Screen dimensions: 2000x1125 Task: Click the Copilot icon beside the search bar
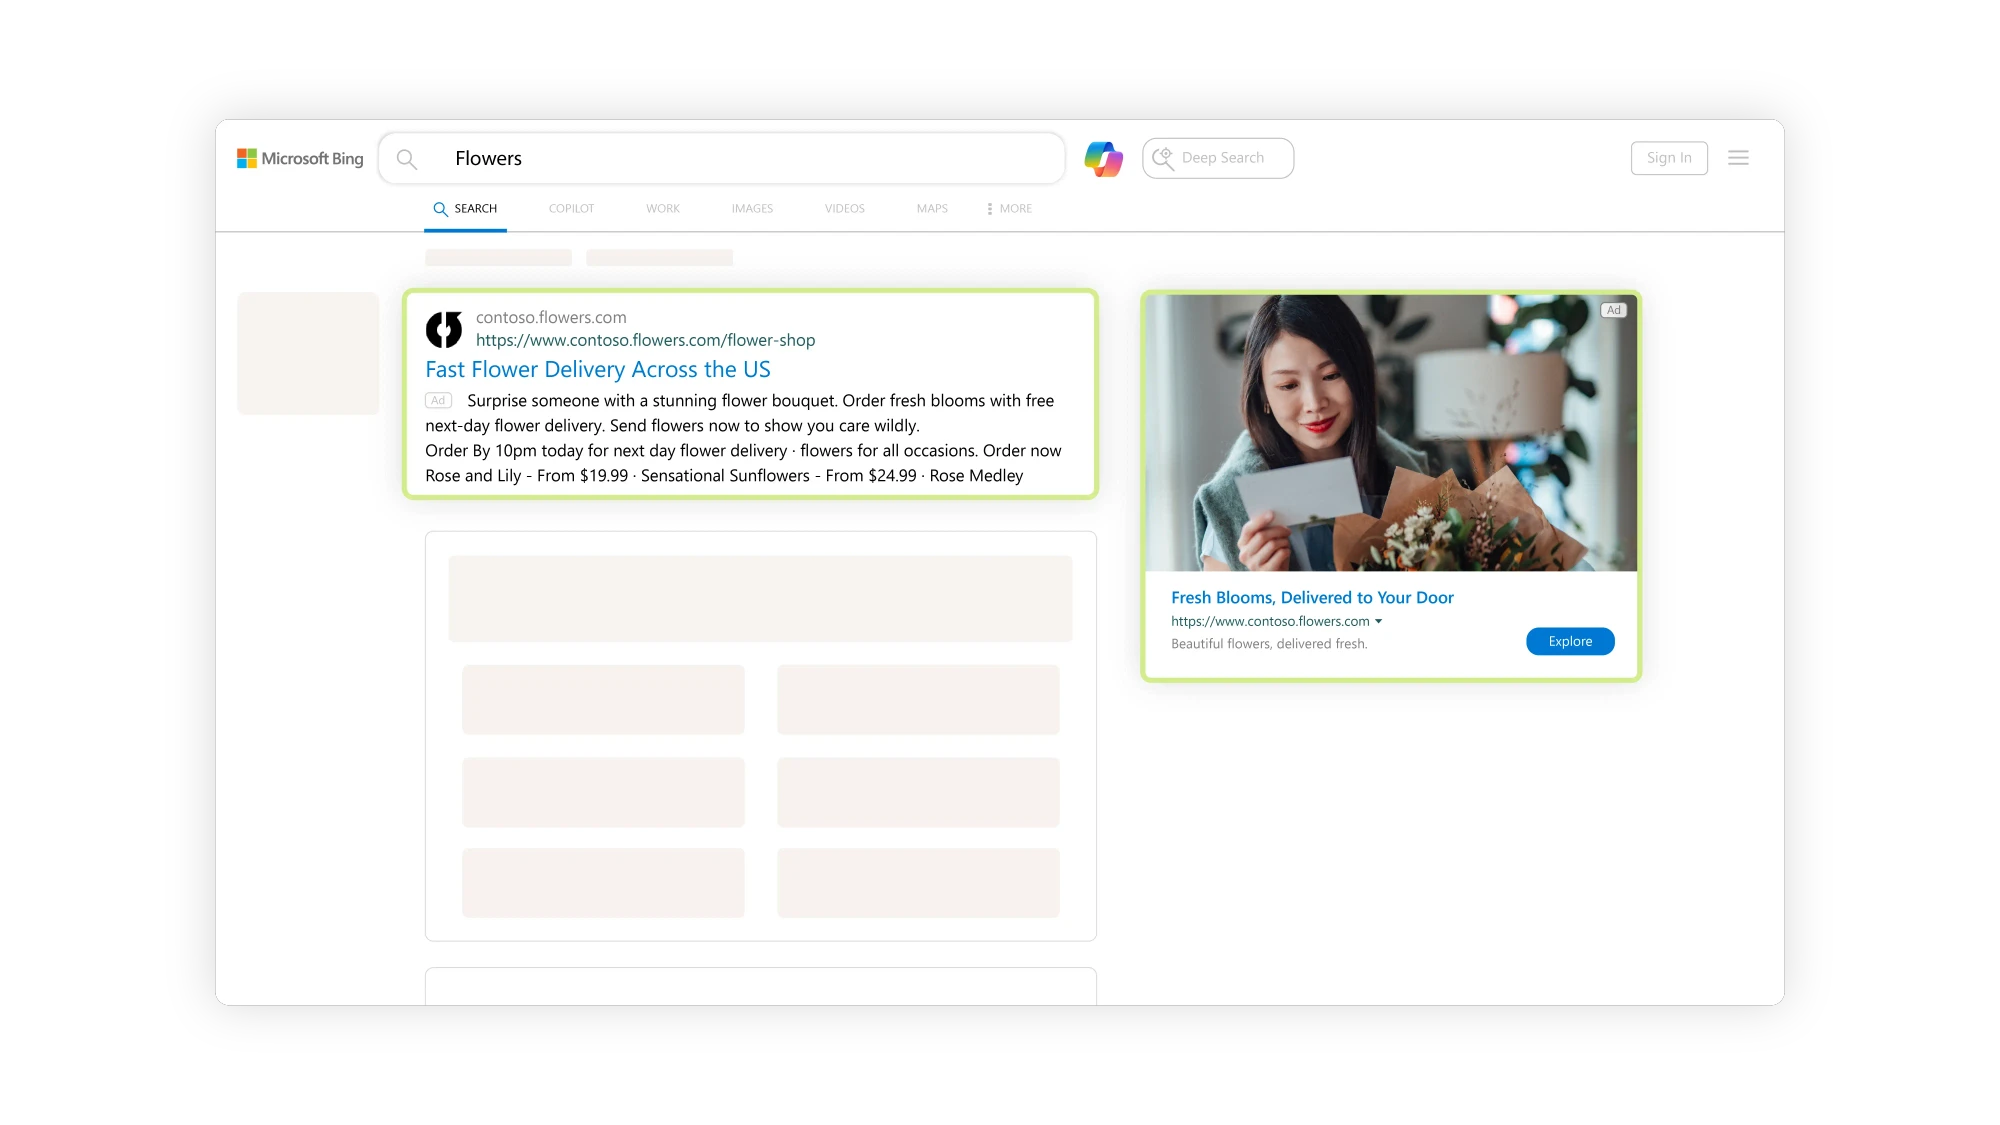(x=1102, y=158)
